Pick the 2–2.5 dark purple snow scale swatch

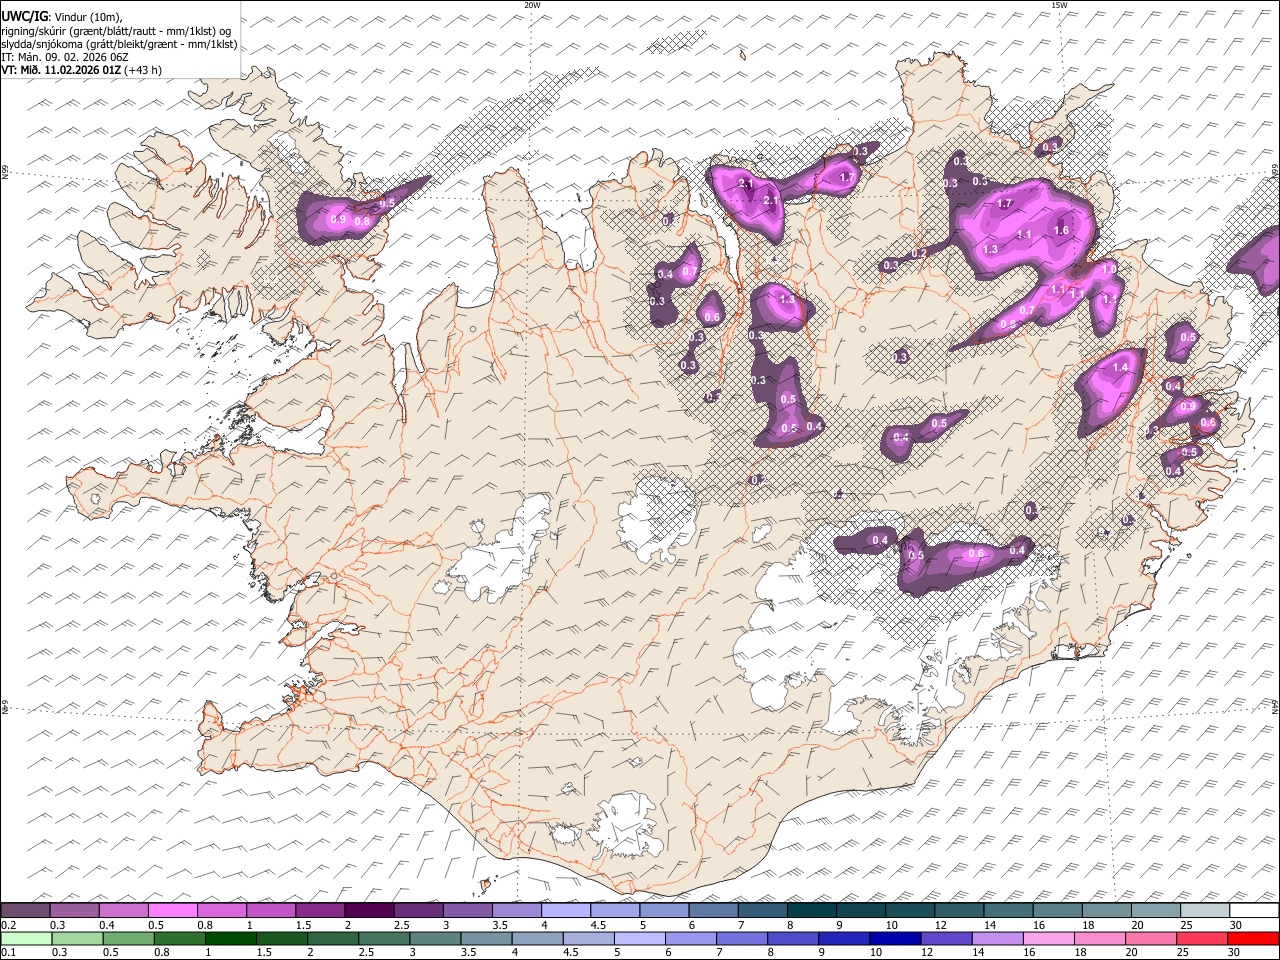[369, 910]
